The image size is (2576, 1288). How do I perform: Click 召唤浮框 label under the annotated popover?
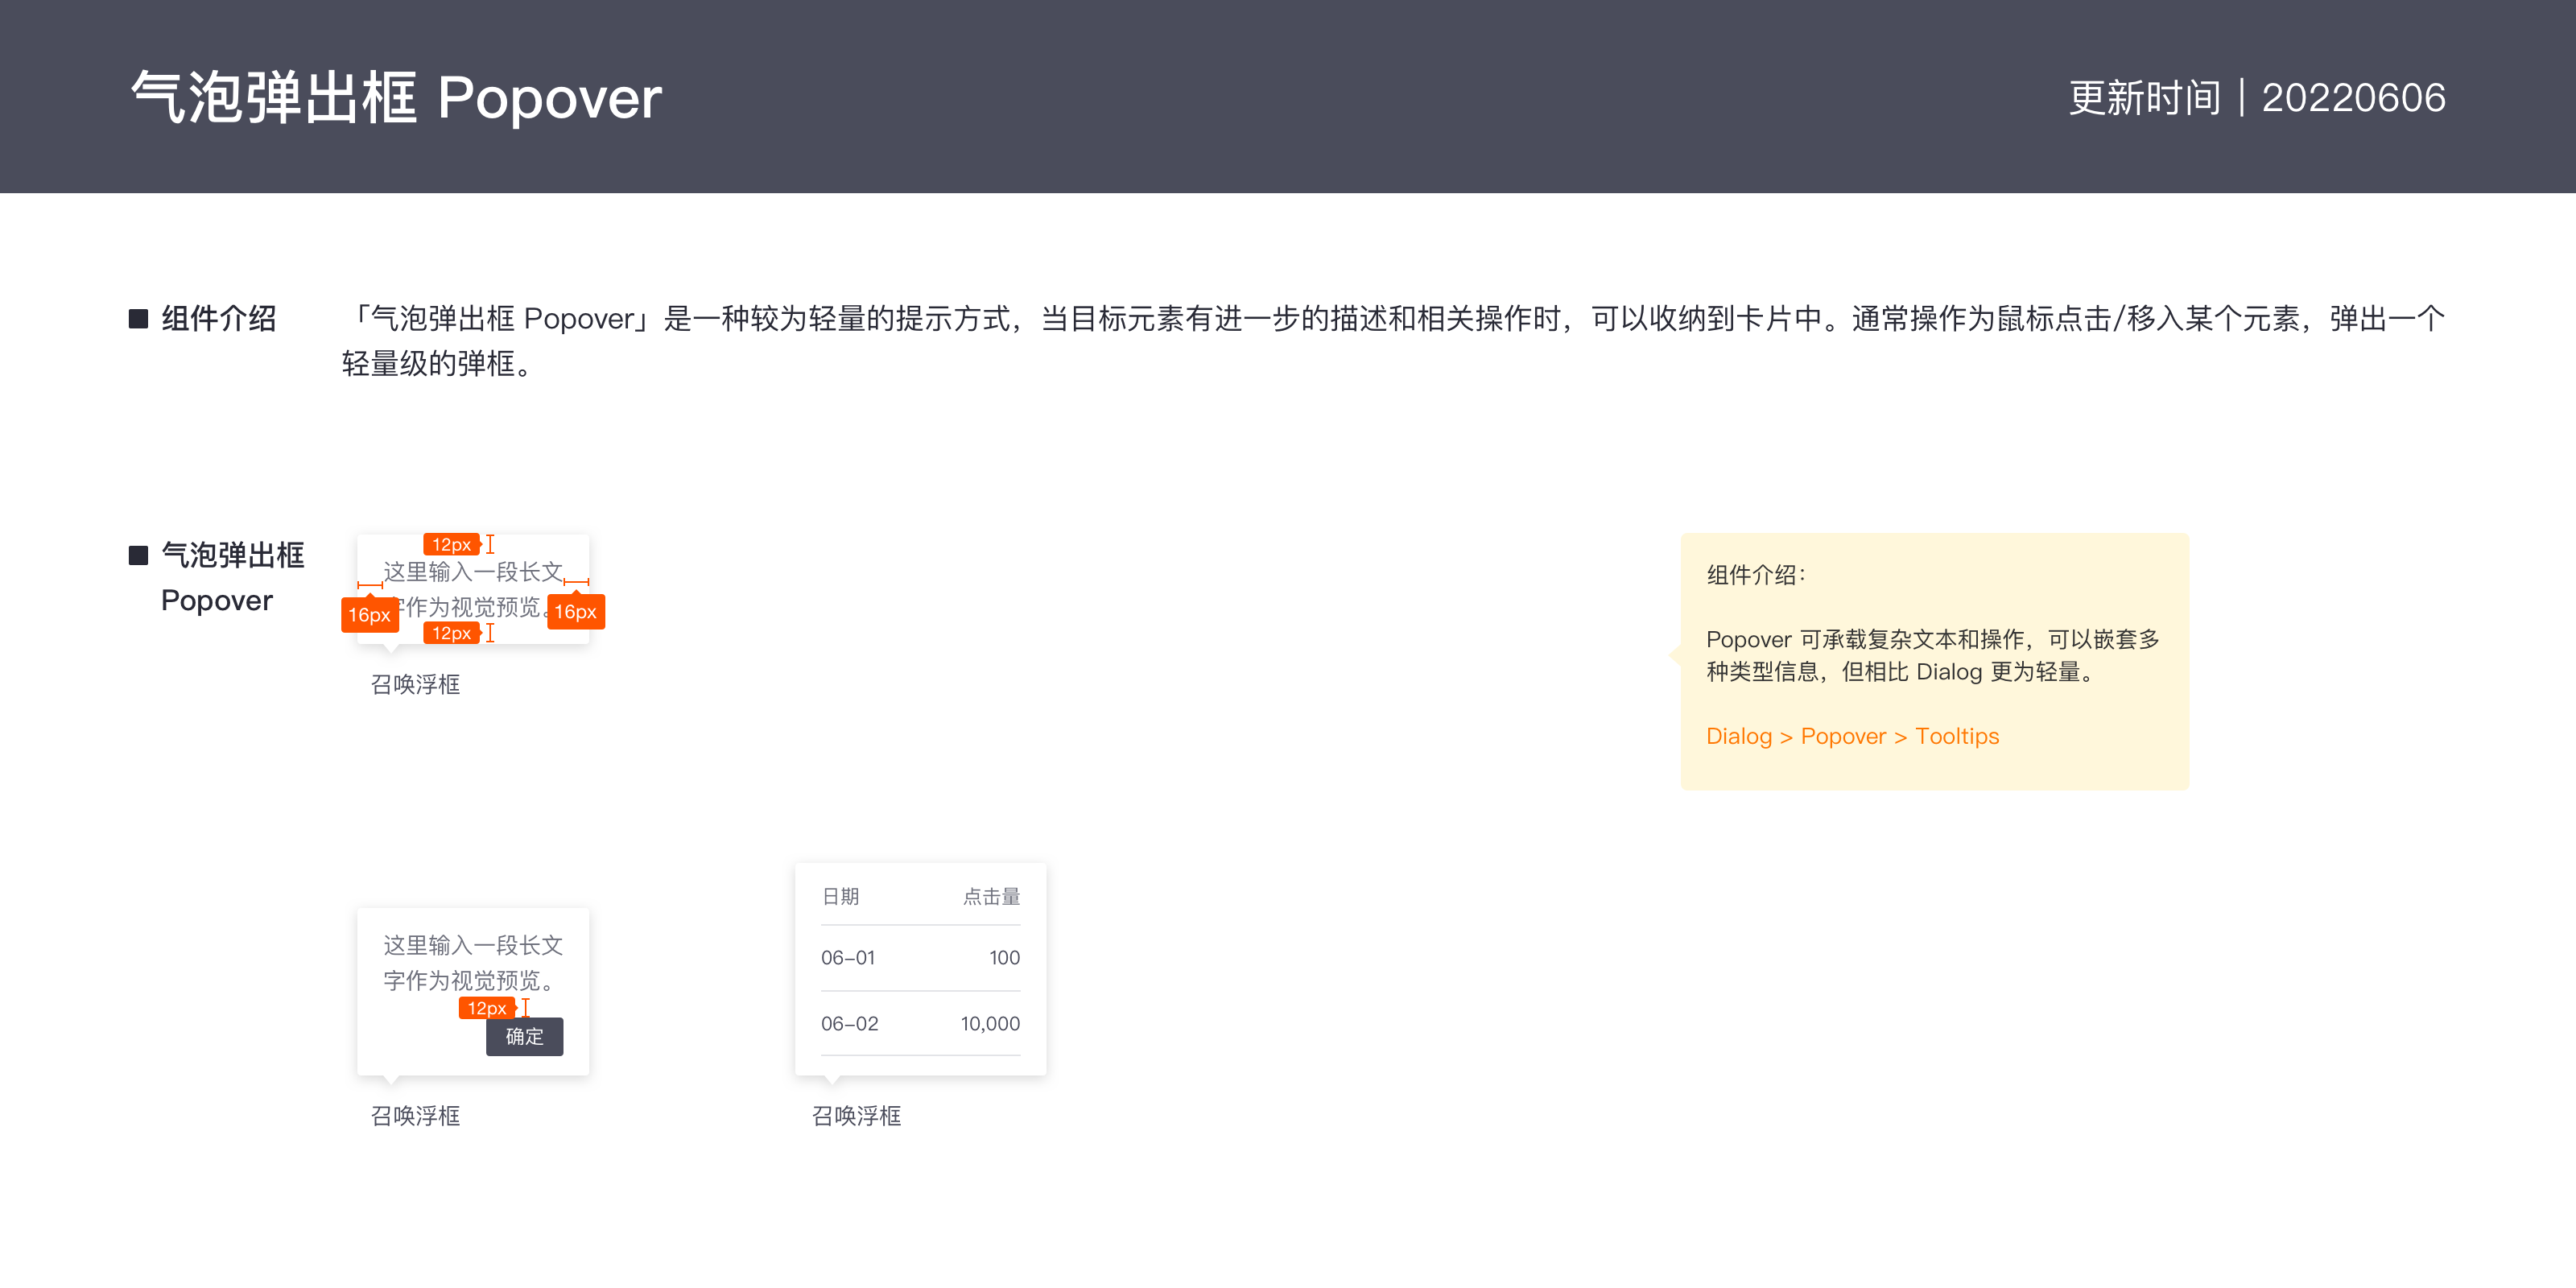pos(415,684)
